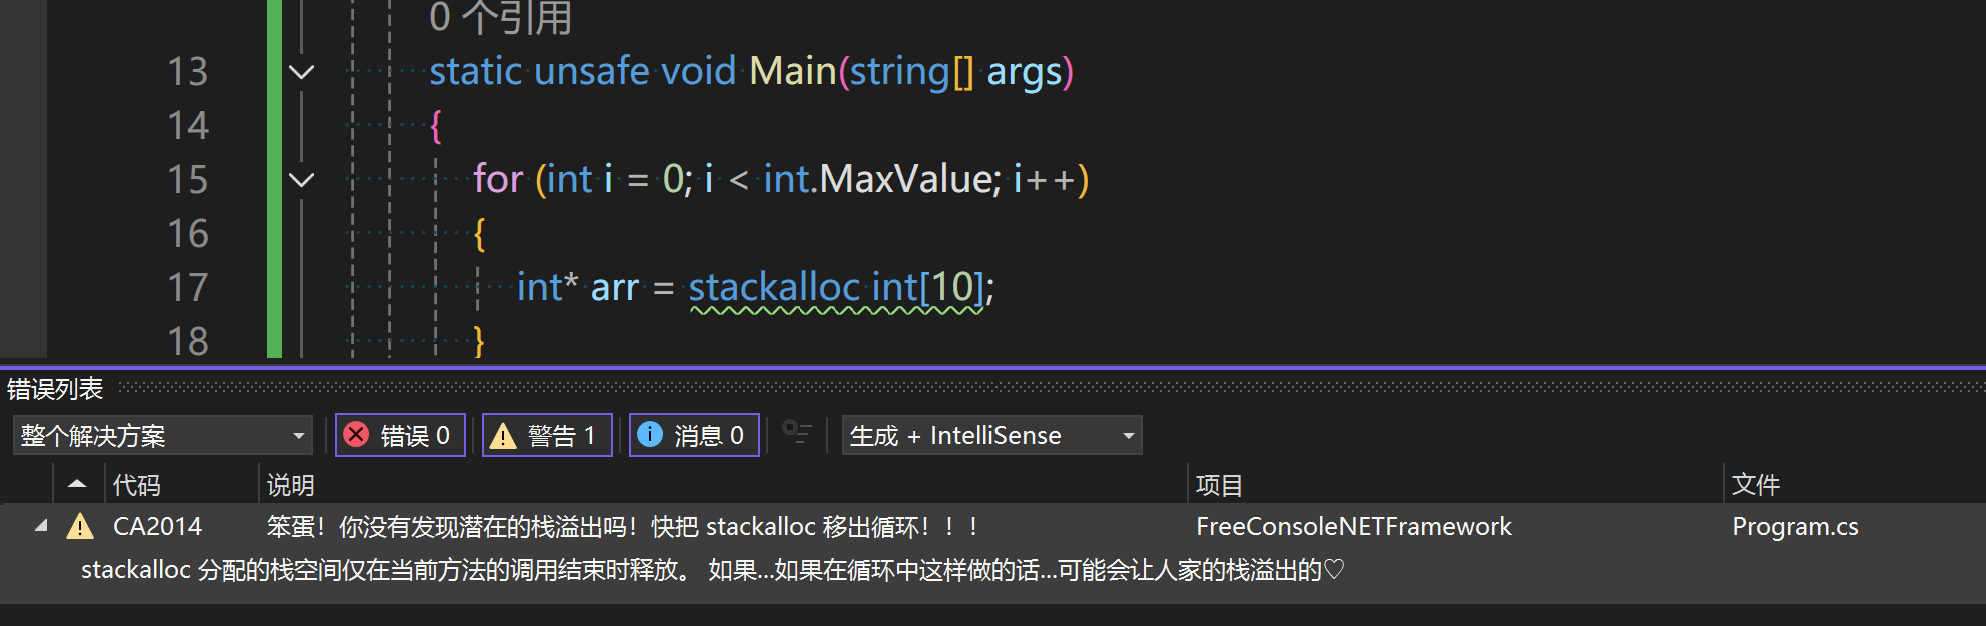Viewport: 1986px width, 626px height.
Task: Toggle the 警告 1 warnings filter
Action: [x=546, y=435]
